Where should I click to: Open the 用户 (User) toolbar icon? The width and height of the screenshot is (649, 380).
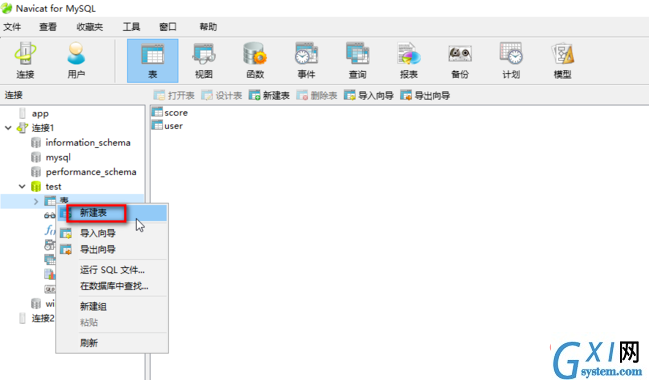tap(76, 60)
